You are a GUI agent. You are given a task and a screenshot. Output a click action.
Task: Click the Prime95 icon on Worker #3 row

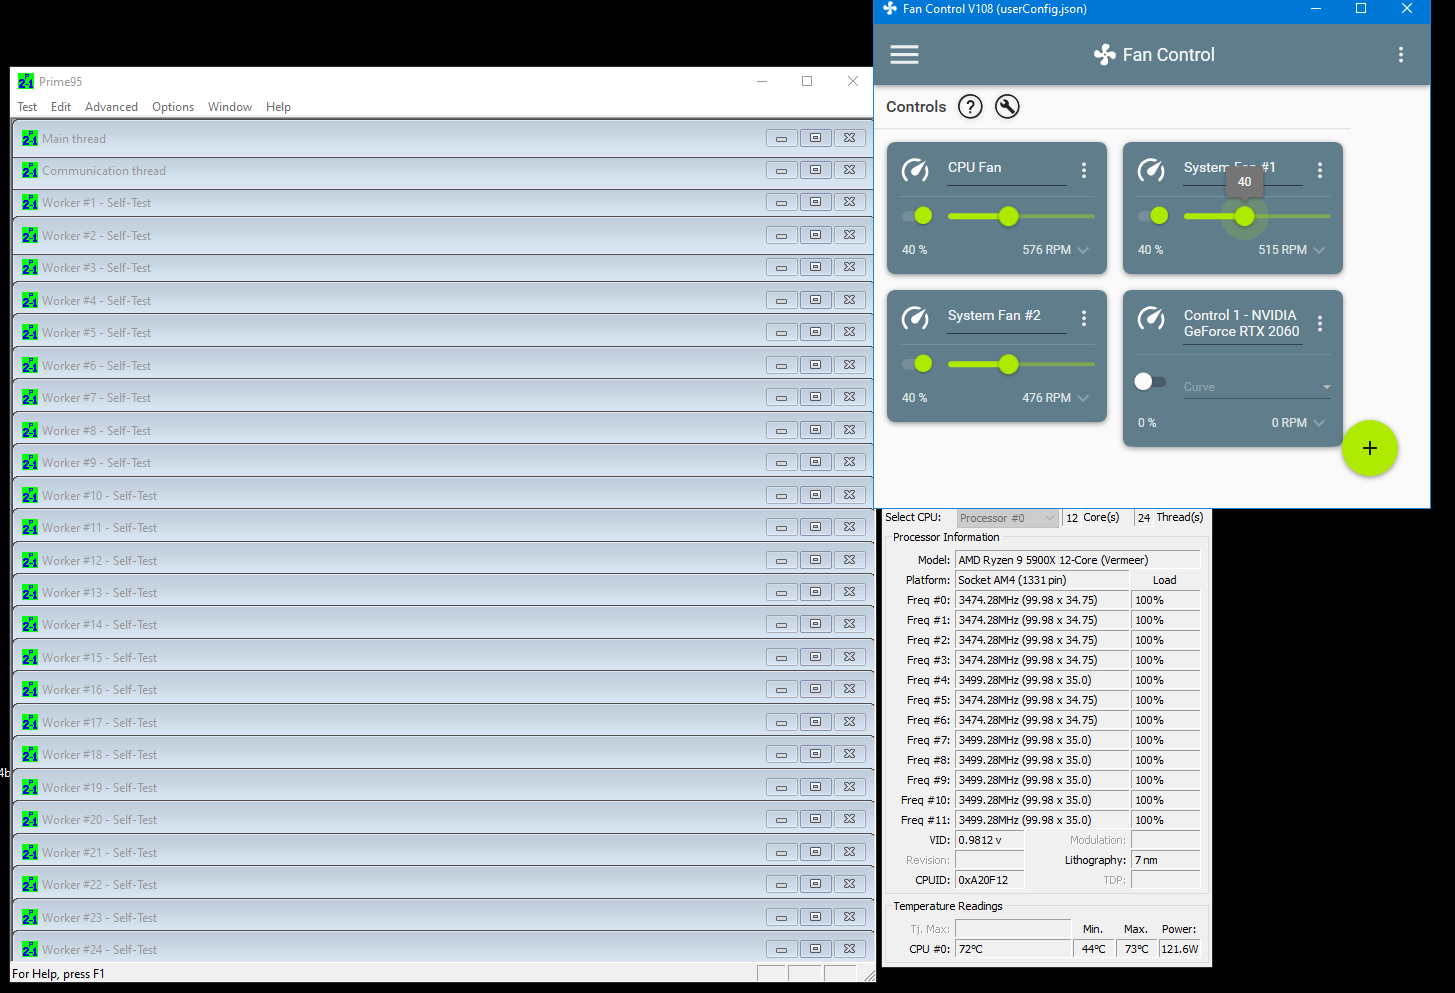coord(30,268)
